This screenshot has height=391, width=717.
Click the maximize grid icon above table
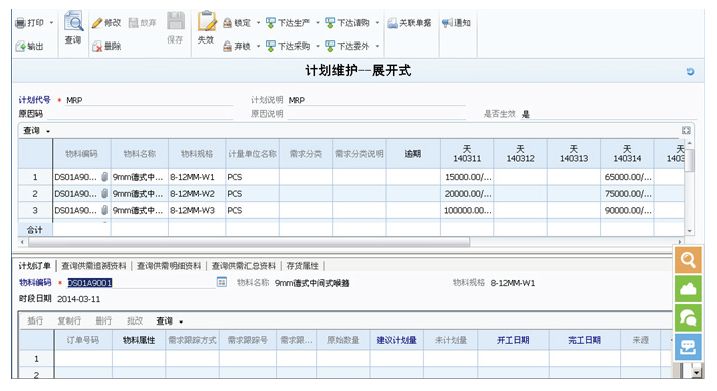(x=686, y=131)
